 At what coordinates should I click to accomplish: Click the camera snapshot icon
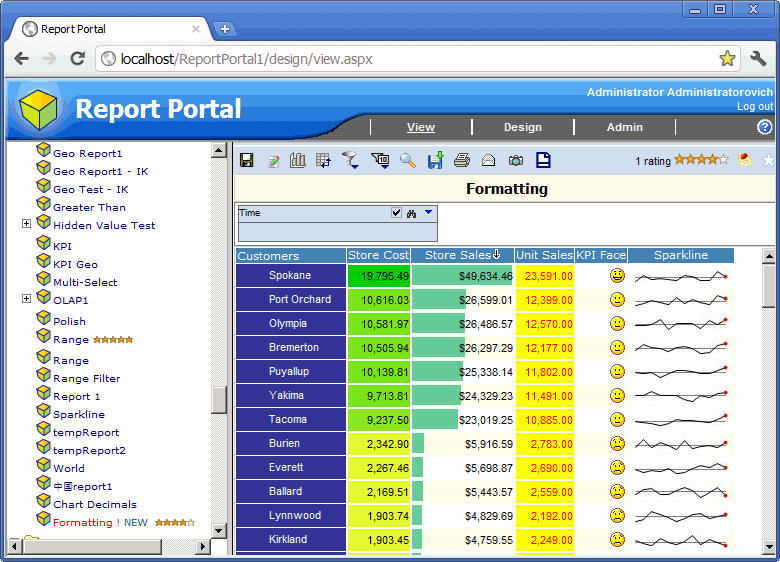pos(515,160)
